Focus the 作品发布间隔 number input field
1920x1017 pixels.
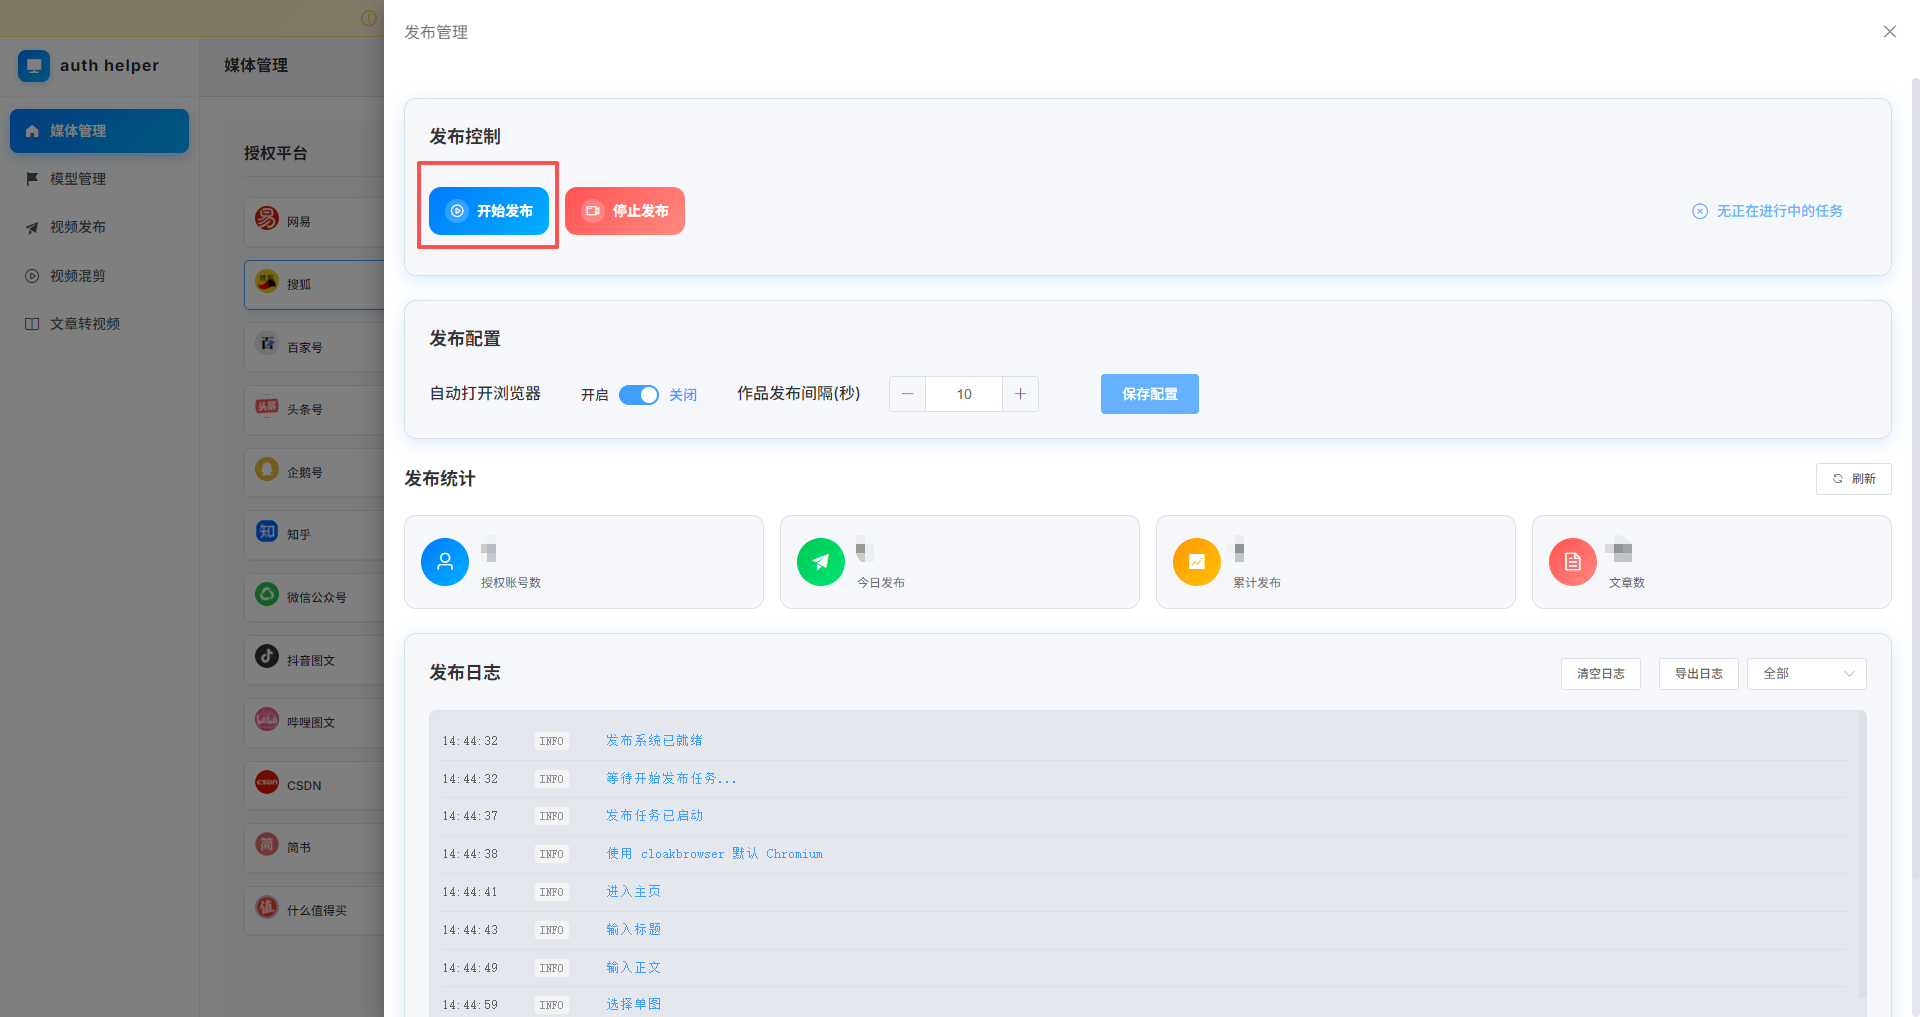click(964, 394)
